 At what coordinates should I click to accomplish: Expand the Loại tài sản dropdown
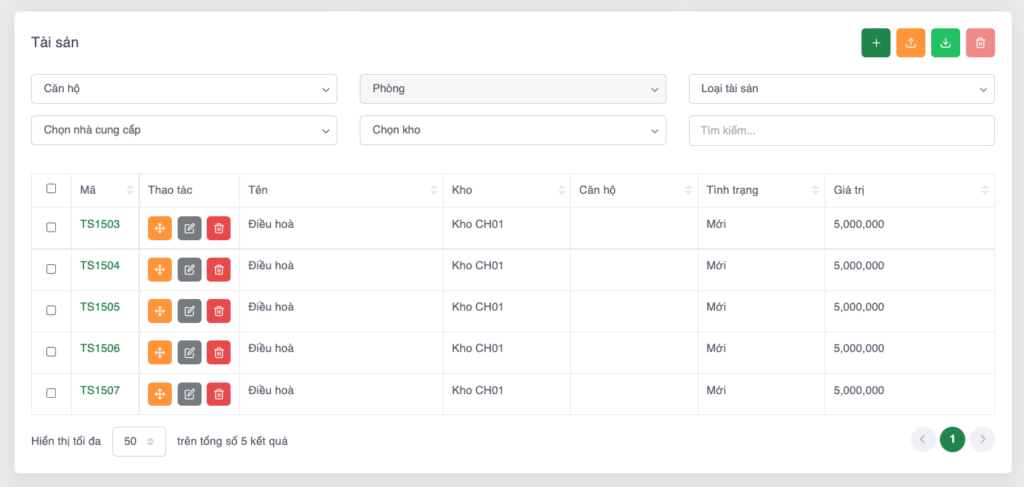[x=841, y=89]
